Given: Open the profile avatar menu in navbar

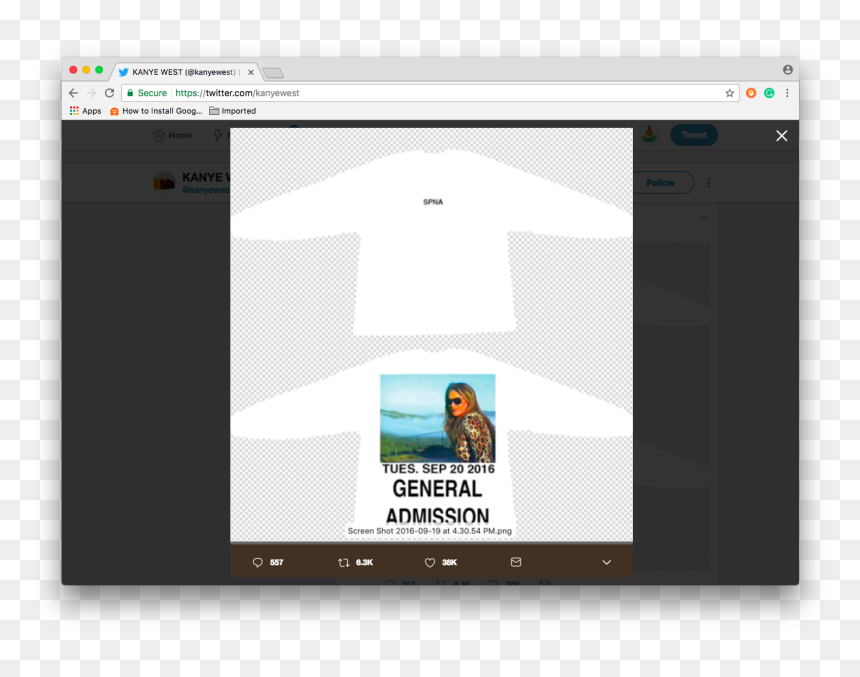Looking at the screenshot, I should click(x=650, y=134).
